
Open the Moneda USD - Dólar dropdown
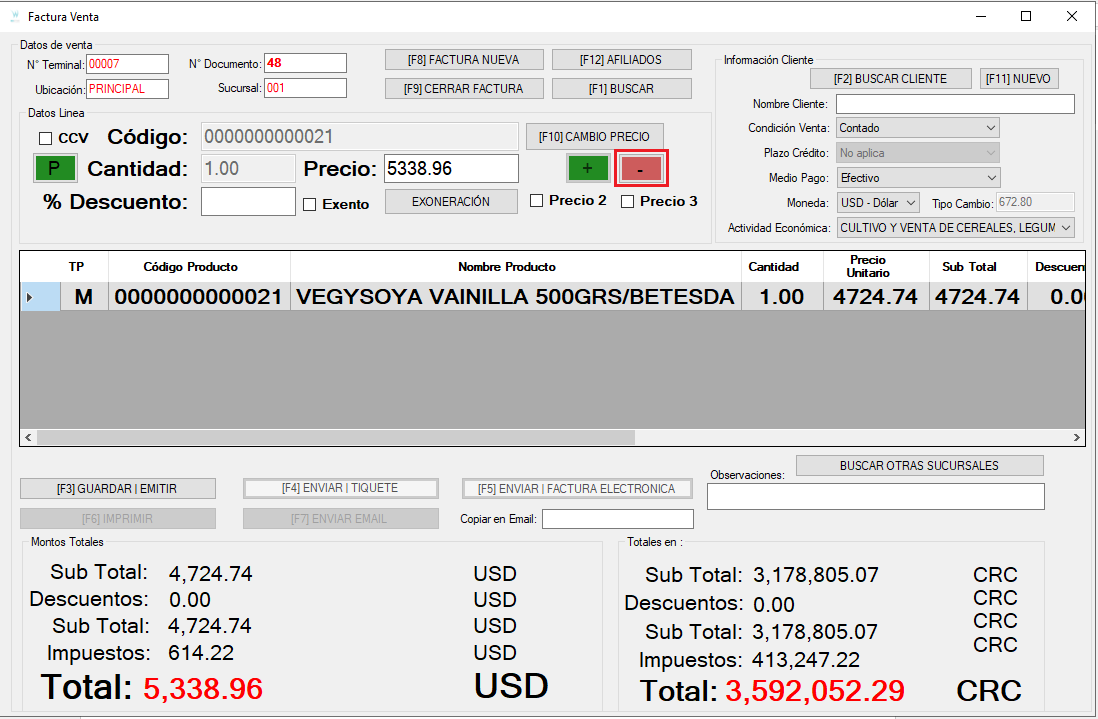[878, 202]
